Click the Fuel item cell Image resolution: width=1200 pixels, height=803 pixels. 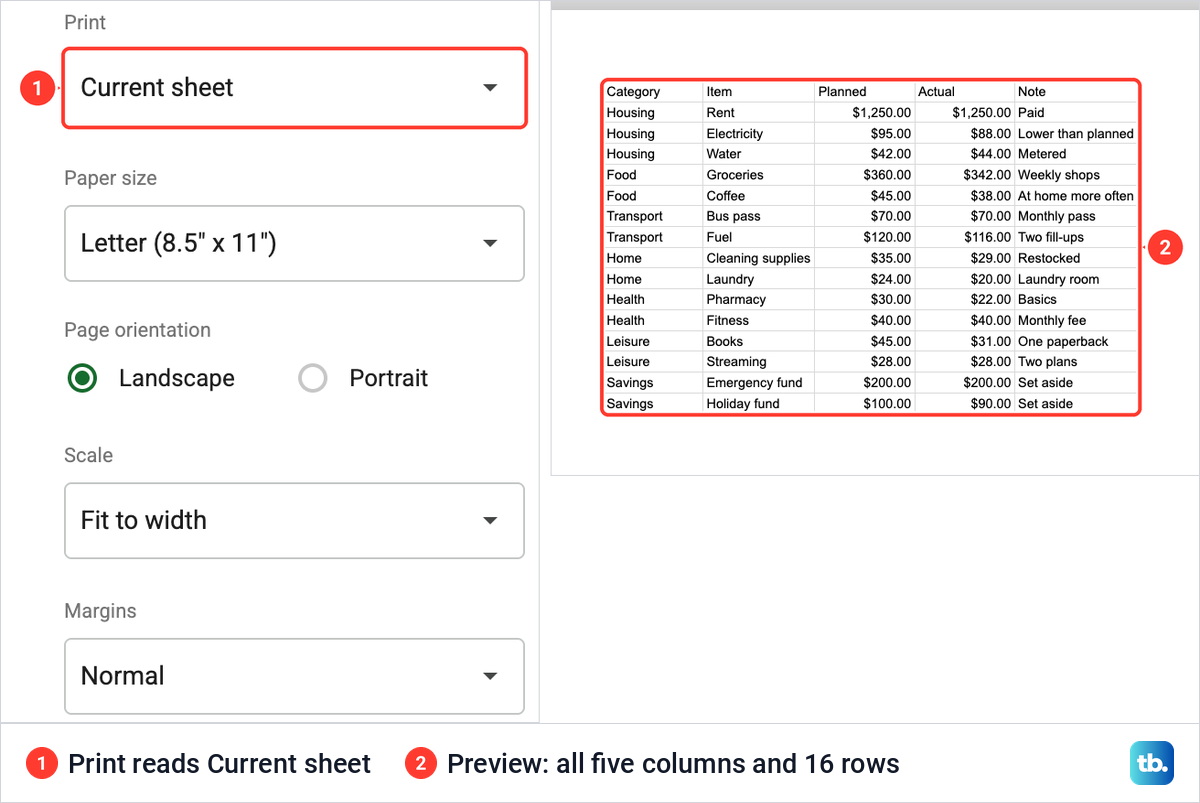758,237
